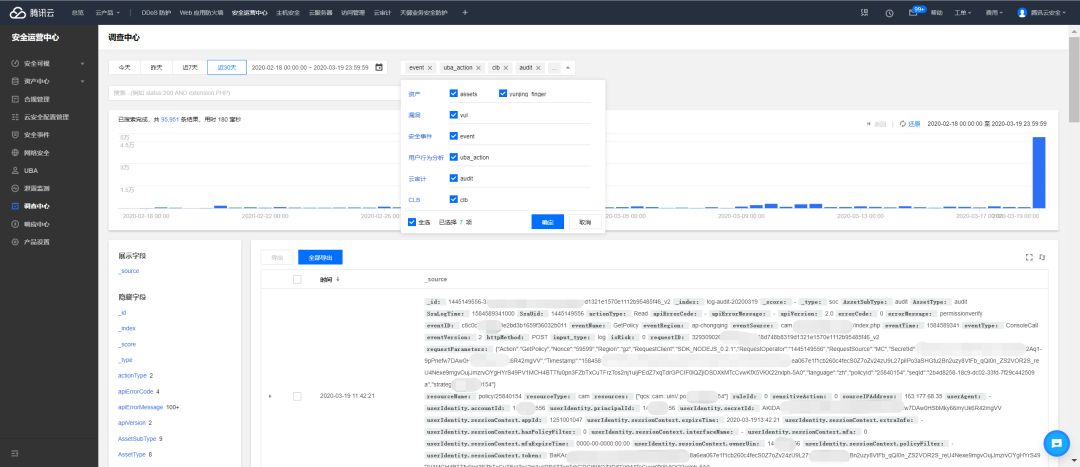Select the 近7天 time range tab
The height and width of the screenshot is (467, 1080).
point(189,67)
